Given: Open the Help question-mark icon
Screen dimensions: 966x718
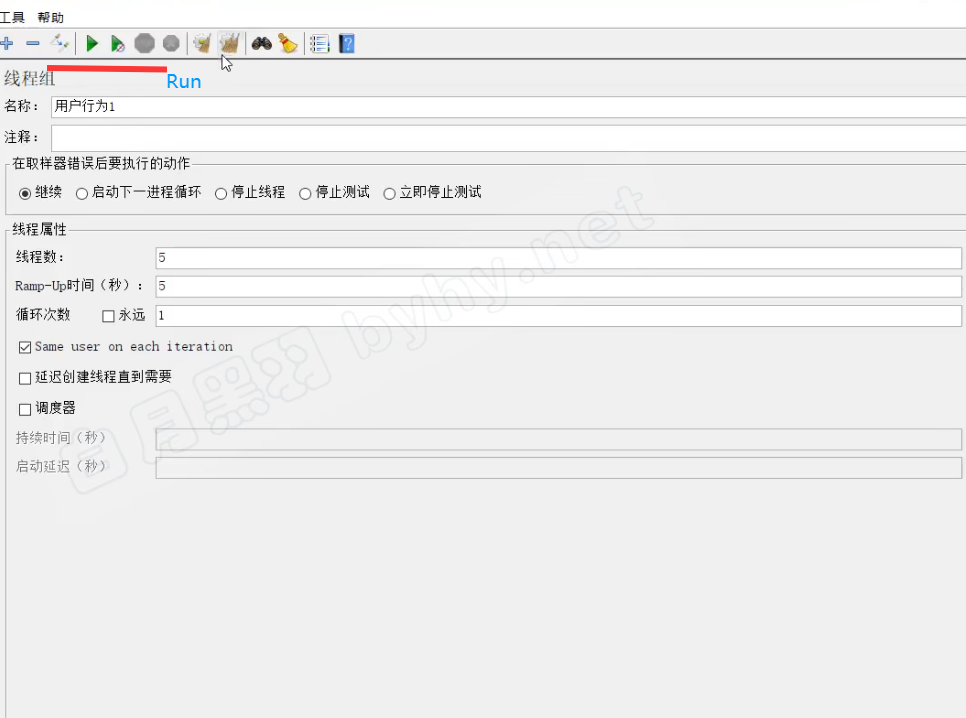Looking at the screenshot, I should (347, 44).
